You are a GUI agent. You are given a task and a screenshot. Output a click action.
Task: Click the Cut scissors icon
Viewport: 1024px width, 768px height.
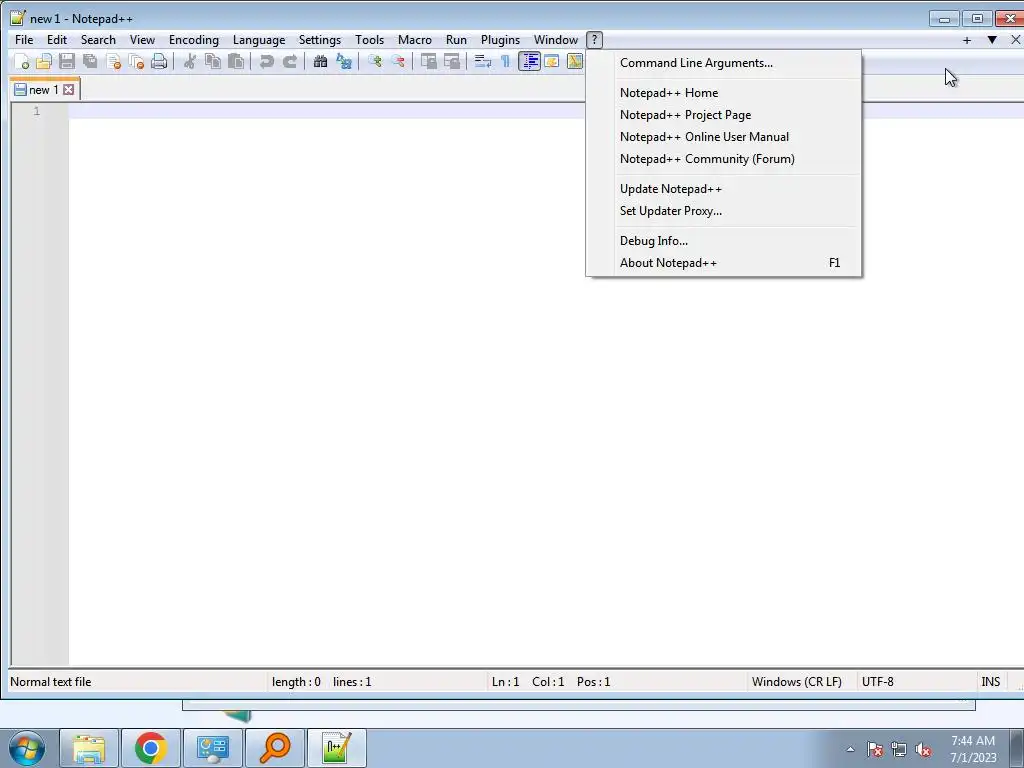(x=189, y=61)
